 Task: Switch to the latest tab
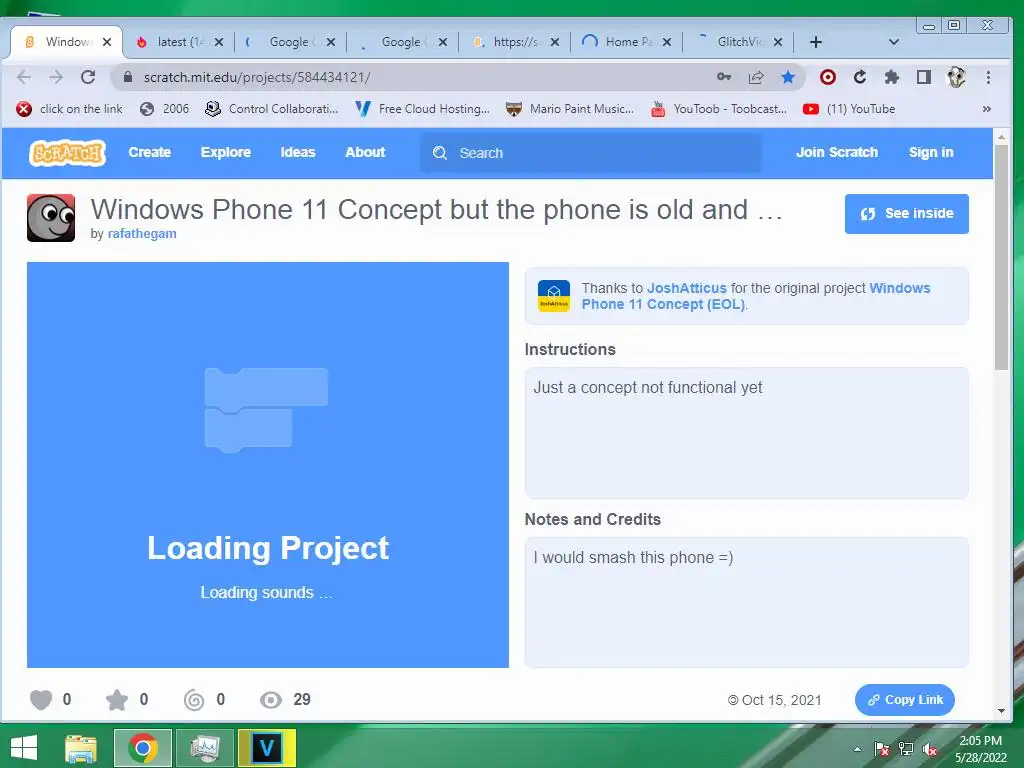pos(178,42)
